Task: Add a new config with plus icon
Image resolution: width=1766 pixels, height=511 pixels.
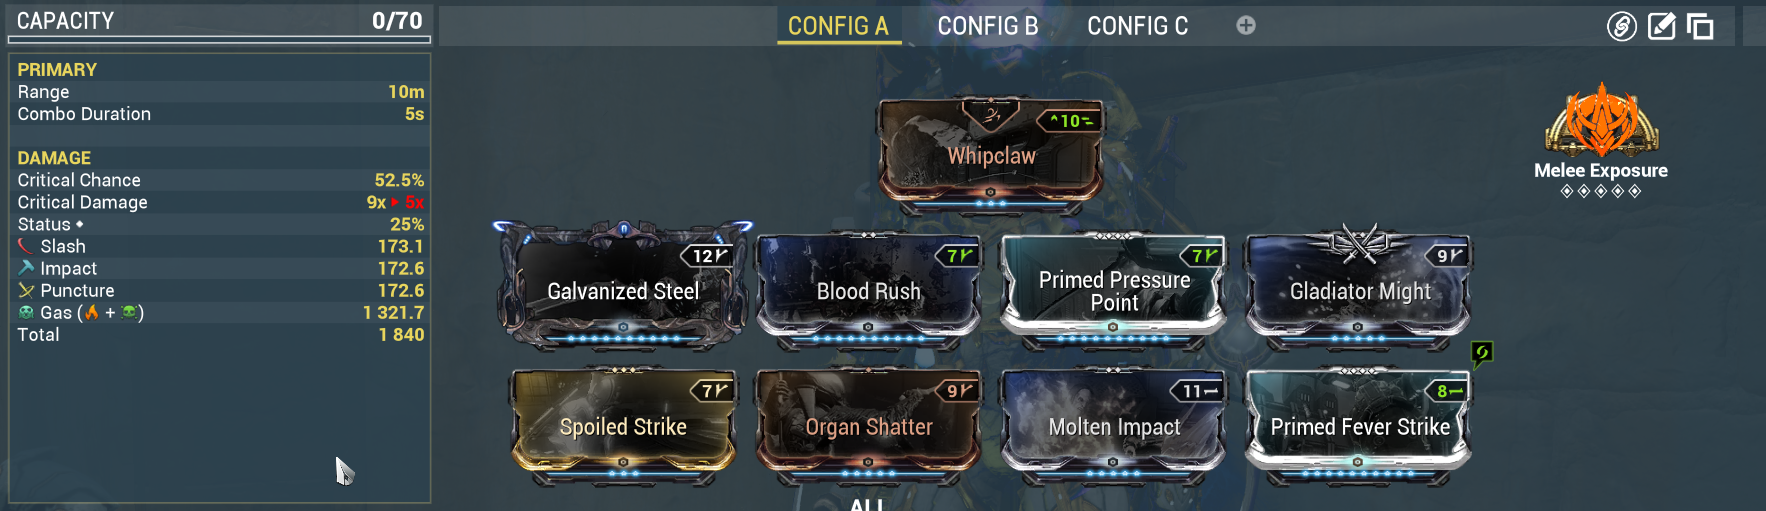Action: coord(1246,26)
